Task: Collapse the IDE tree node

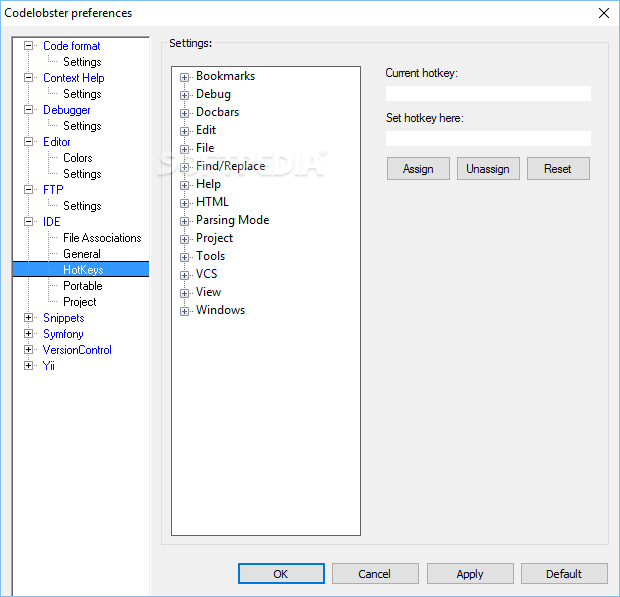Action: 28,222
